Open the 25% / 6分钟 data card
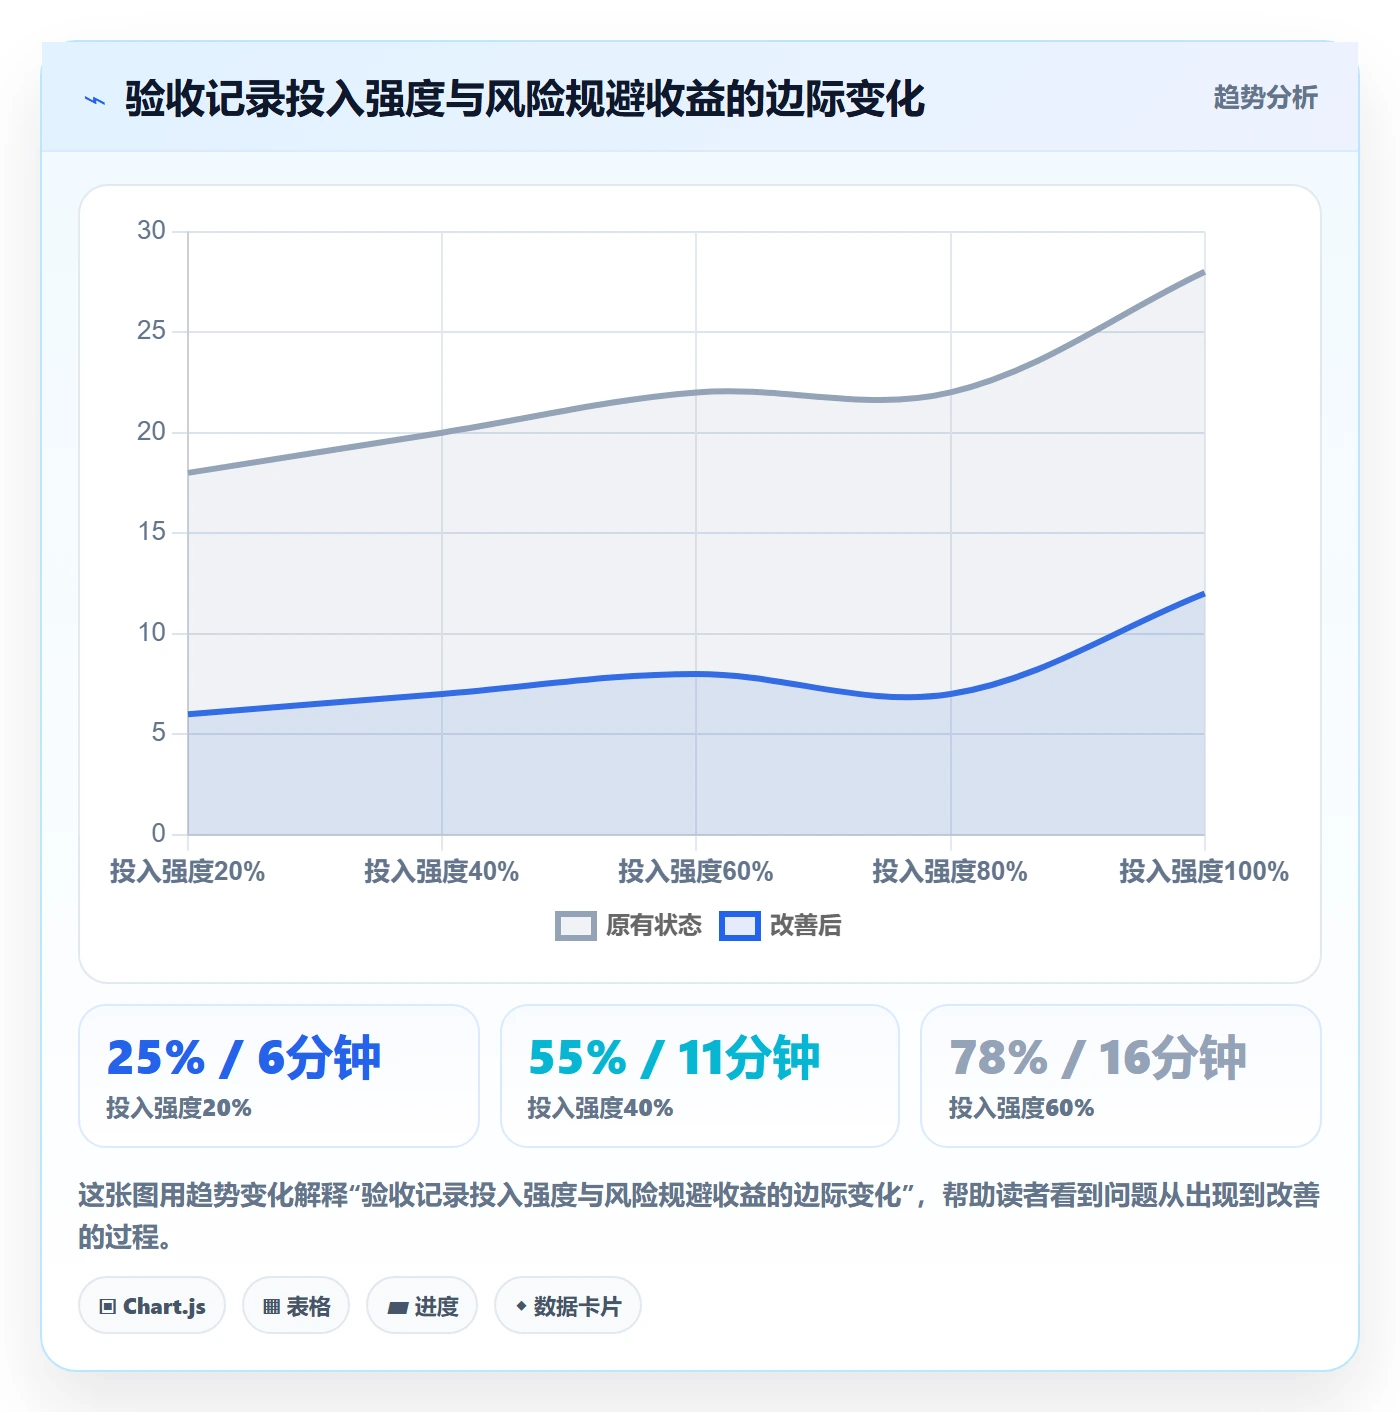Image resolution: width=1400 pixels, height=1412 pixels. point(279,1076)
